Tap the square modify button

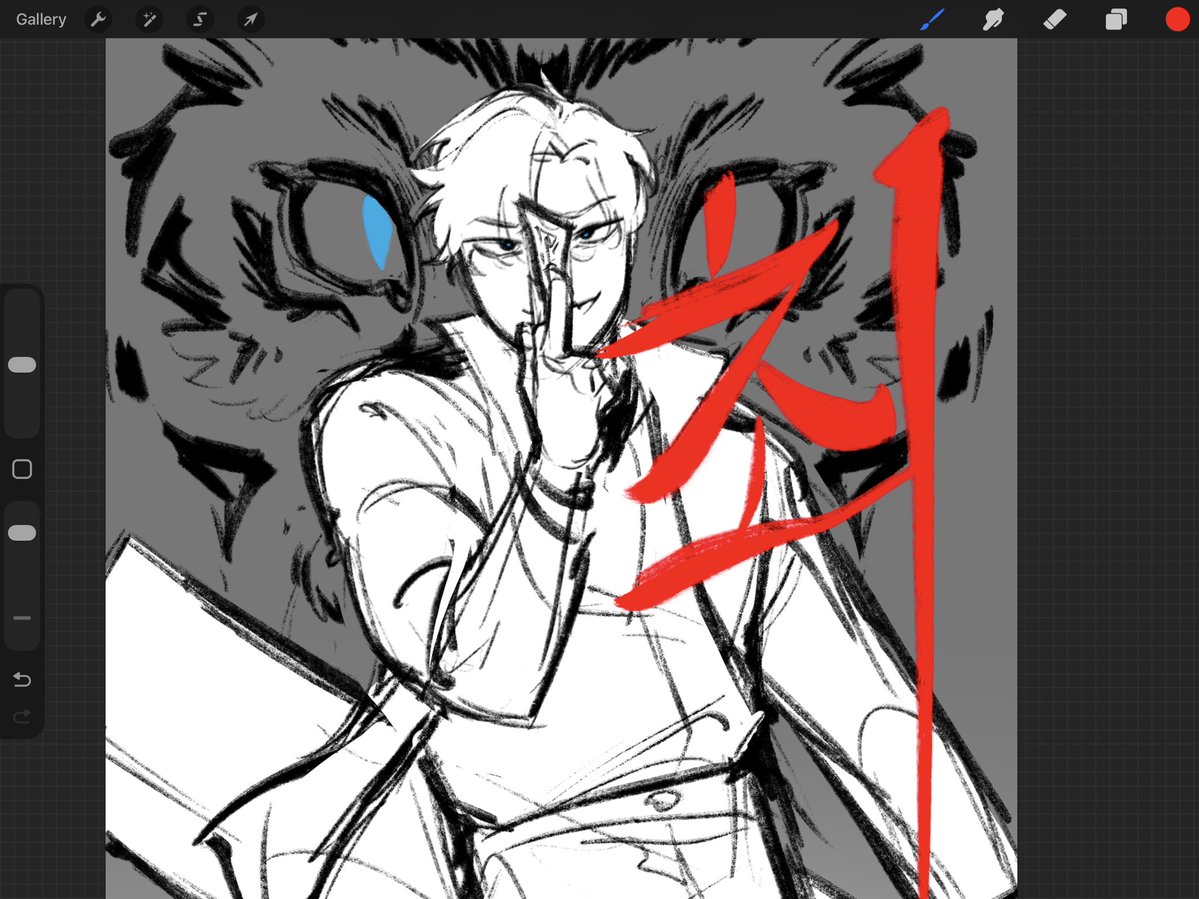point(22,469)
